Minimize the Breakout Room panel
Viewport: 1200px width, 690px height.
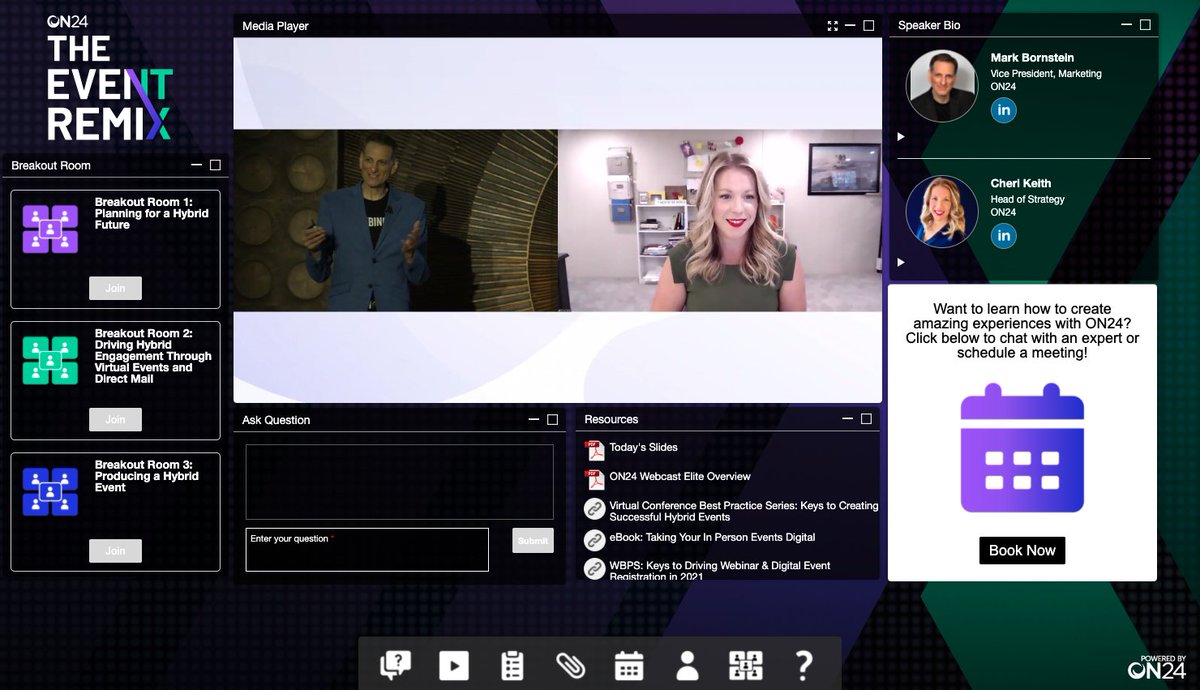click(x=195, y=165)
